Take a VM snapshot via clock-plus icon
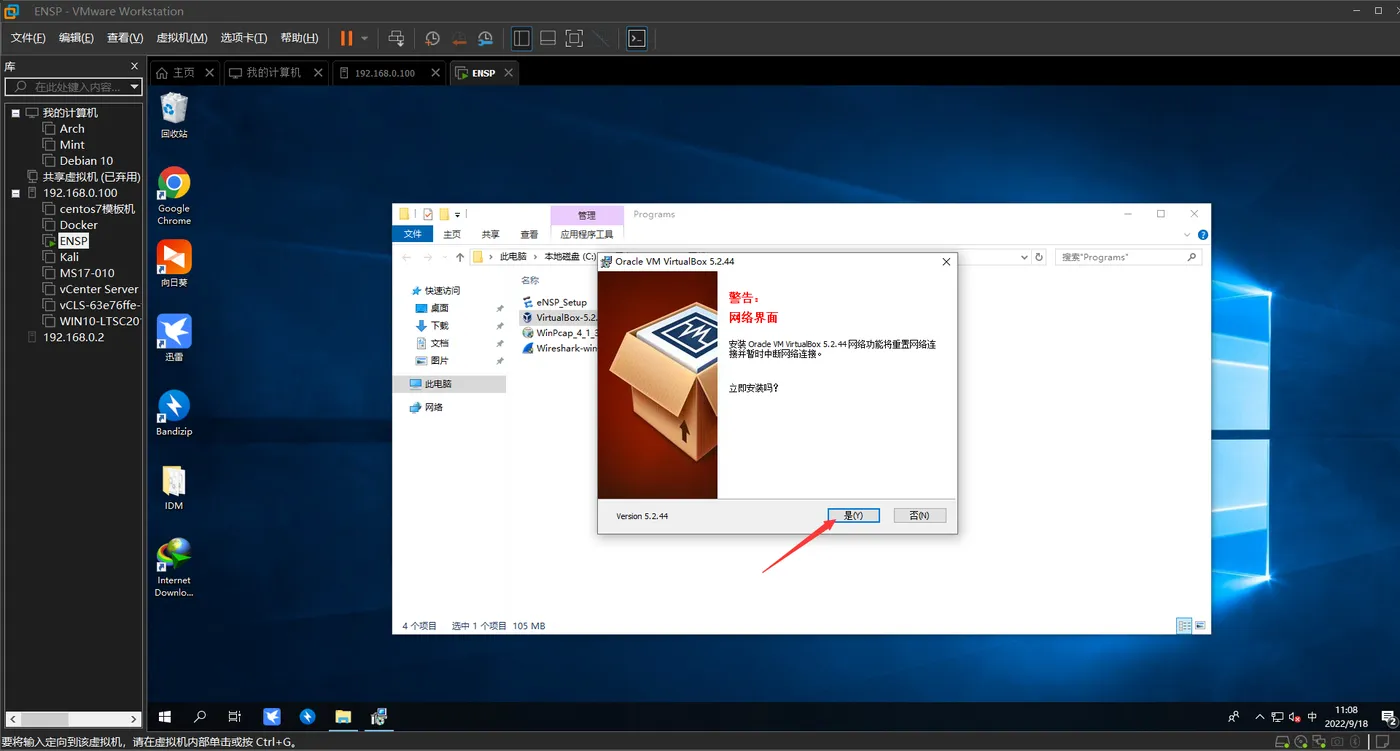This screenshot has width=1400, height=751. coord(432,38)
